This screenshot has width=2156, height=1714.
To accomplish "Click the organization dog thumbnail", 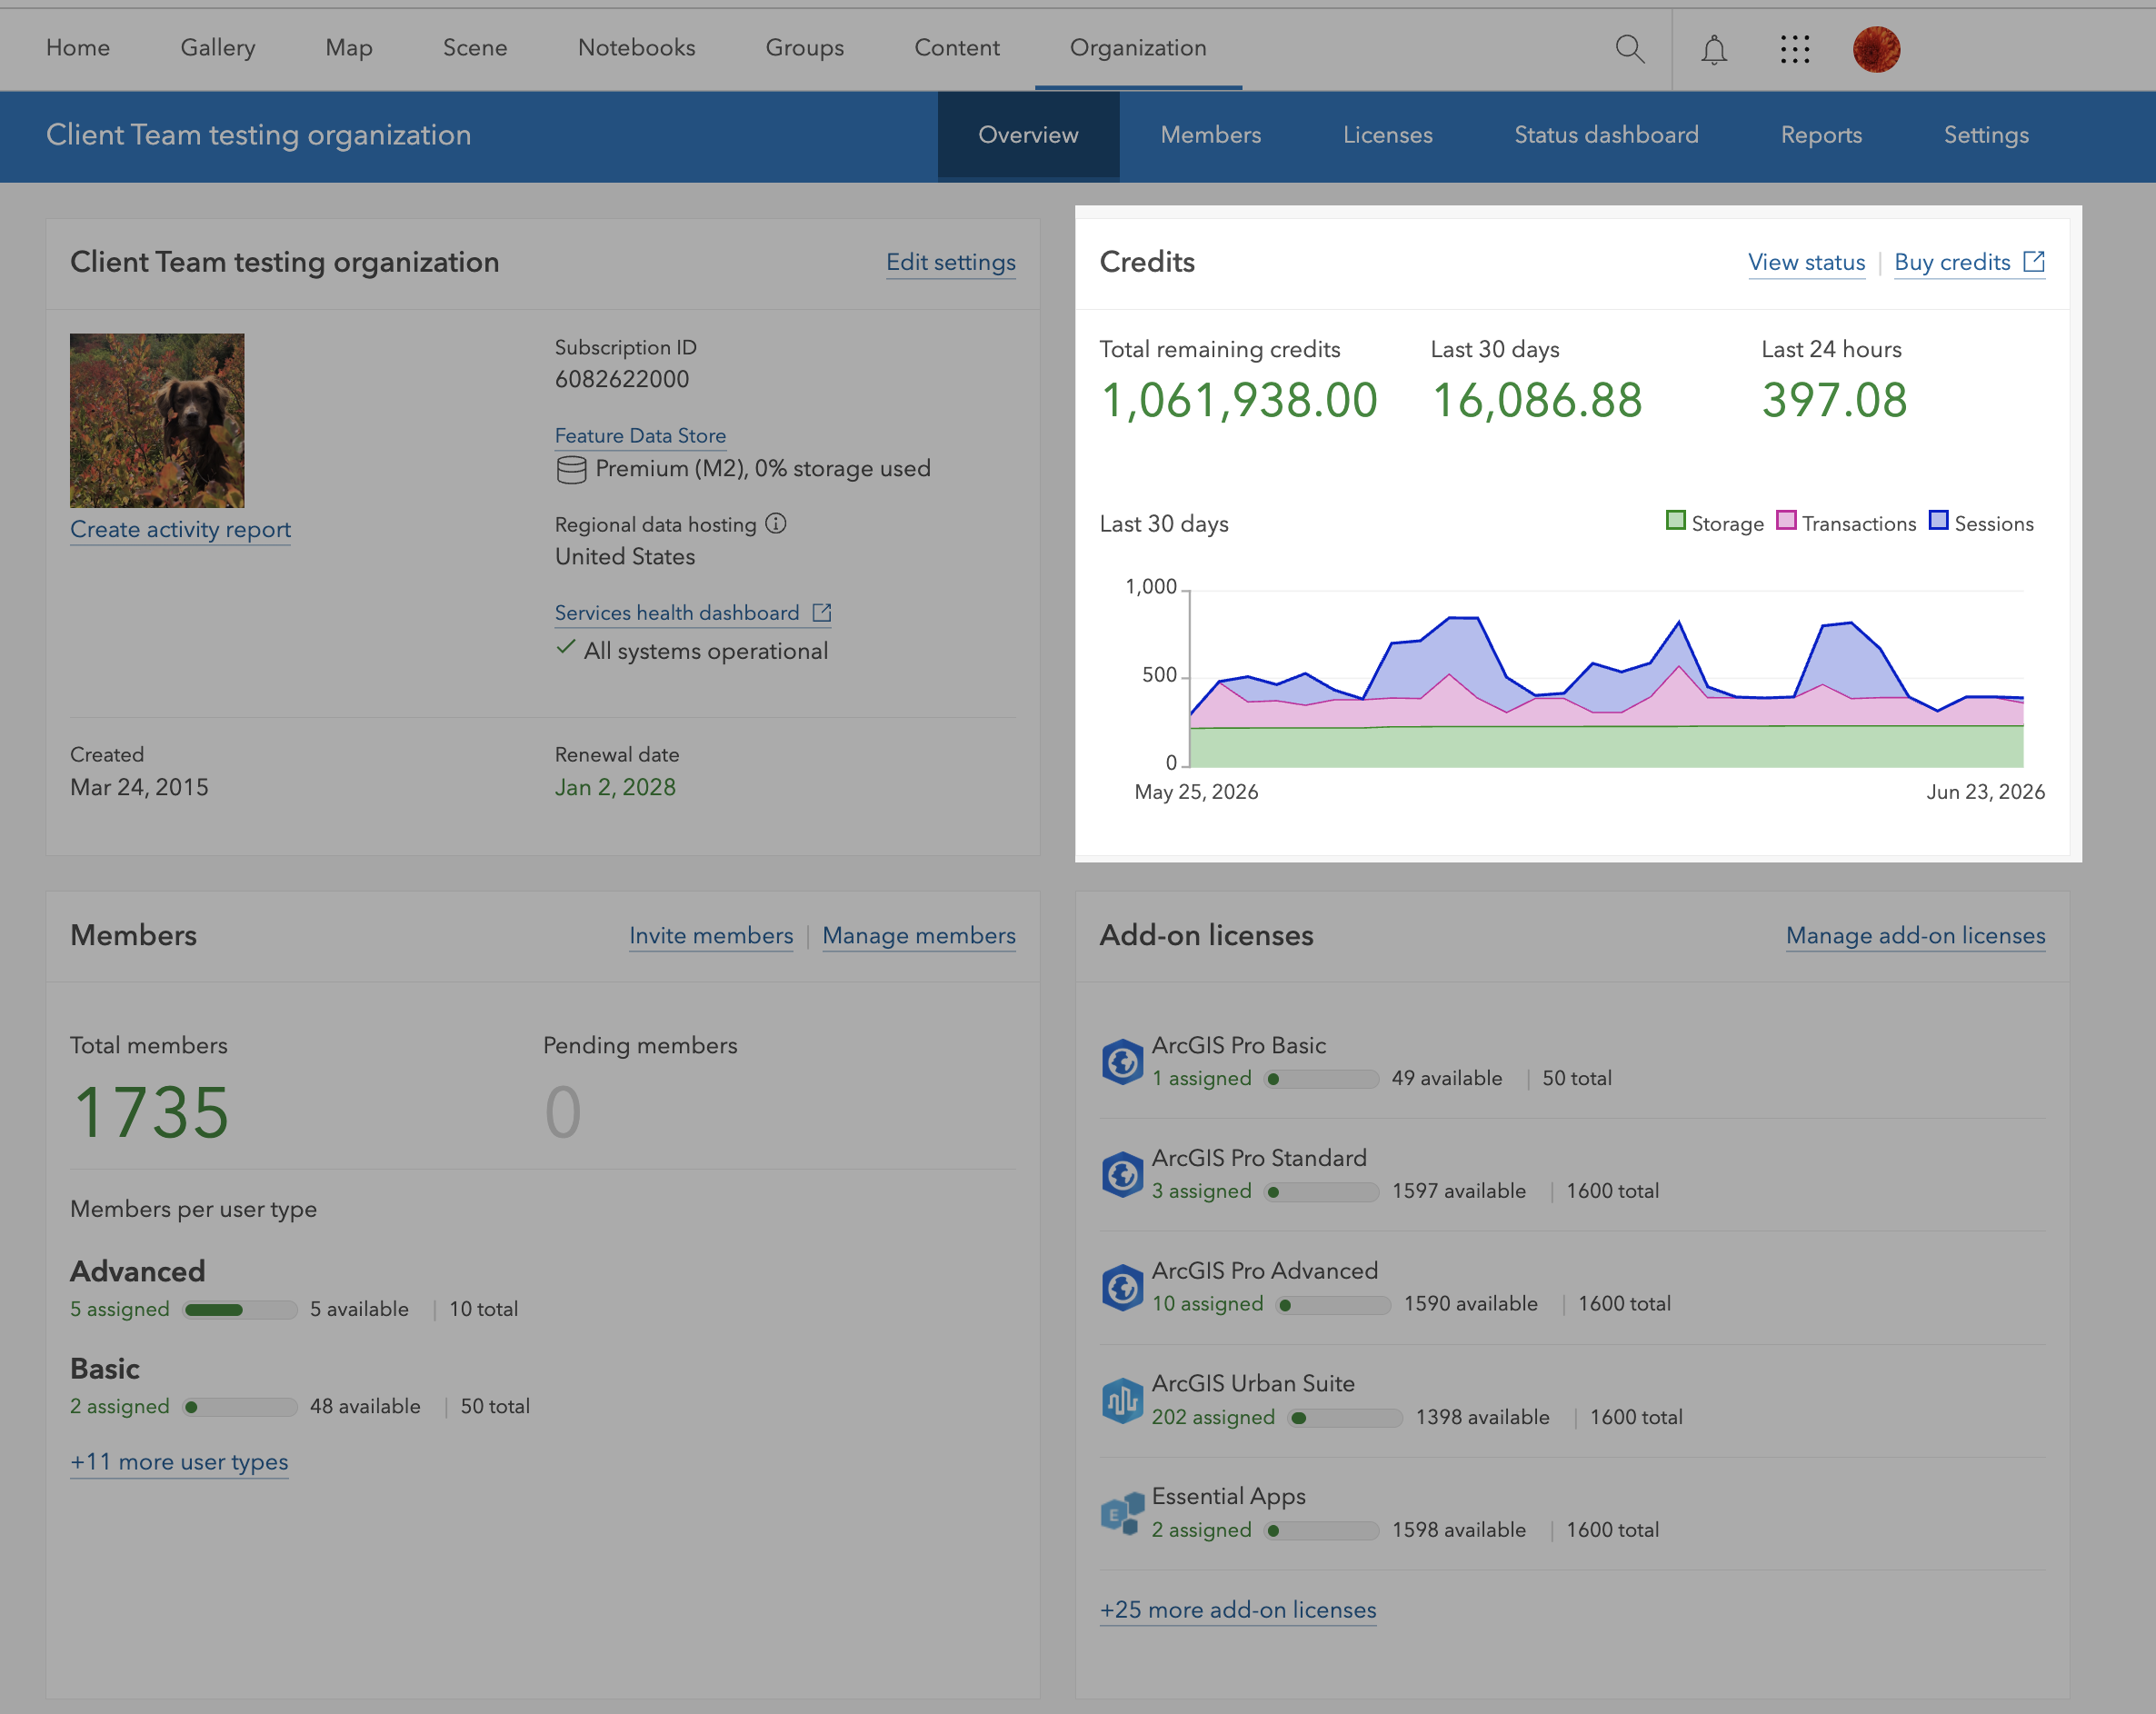I will coord(157,420).
